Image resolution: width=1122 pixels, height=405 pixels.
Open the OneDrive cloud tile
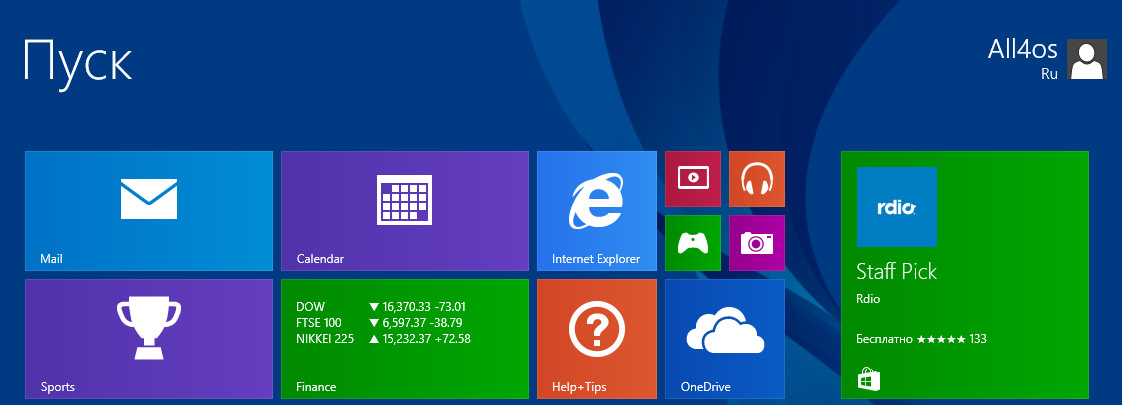click(x=725, y=338)
